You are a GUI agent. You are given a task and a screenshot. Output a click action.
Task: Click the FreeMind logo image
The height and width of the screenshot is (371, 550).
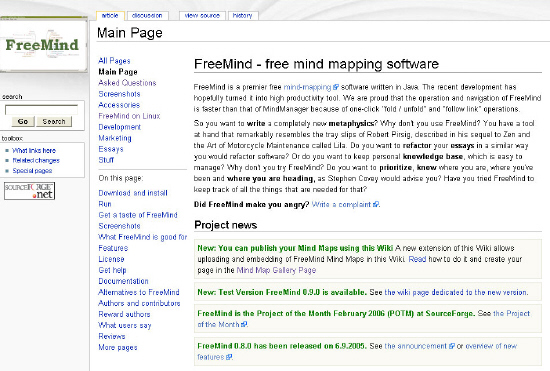43,44
